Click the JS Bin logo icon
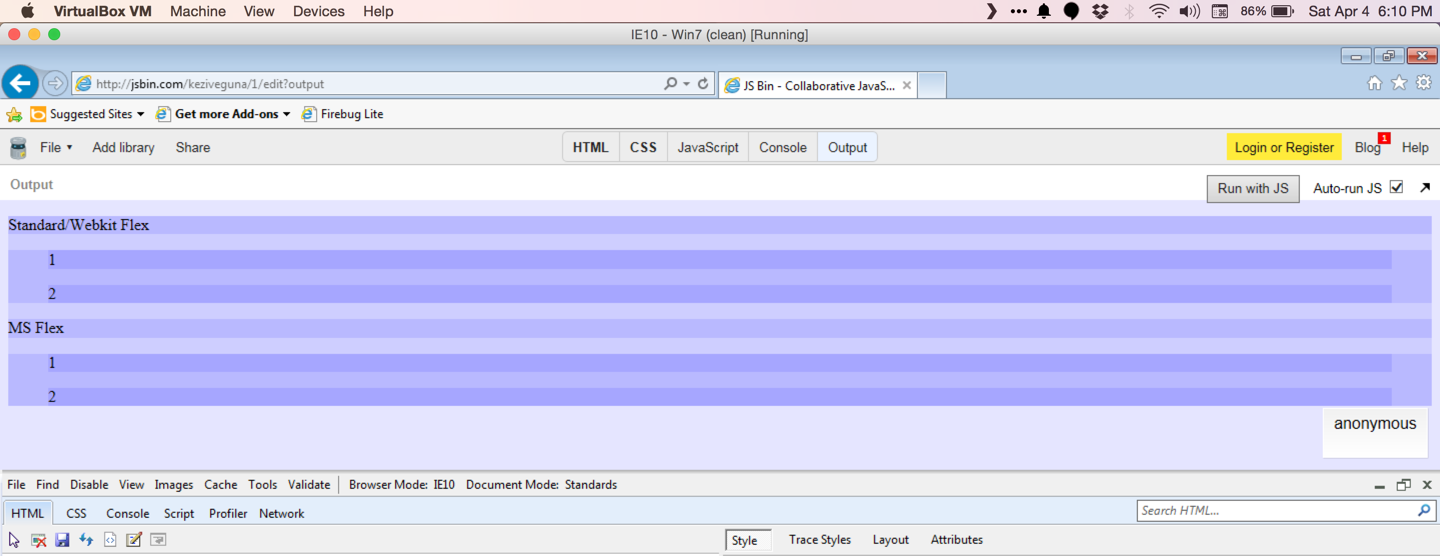Image resolution: width=1440 pixels, height=556 pixels. click(x=18, y=148)
